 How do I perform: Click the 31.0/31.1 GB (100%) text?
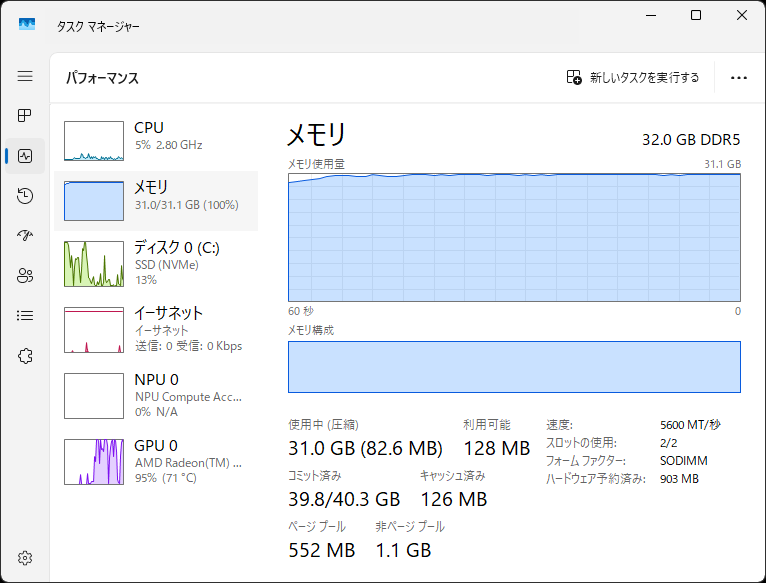pyautogui.click(x=187, y=205)
